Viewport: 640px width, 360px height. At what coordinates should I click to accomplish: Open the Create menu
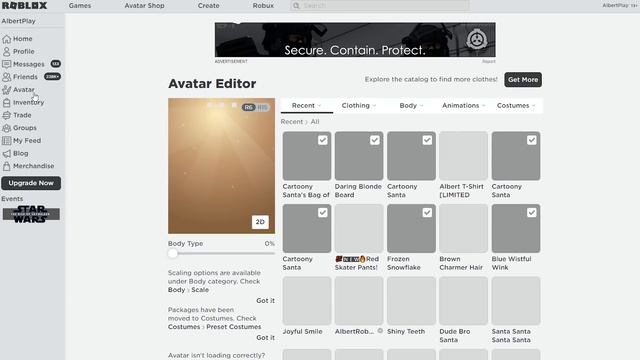tap(209, 6)
